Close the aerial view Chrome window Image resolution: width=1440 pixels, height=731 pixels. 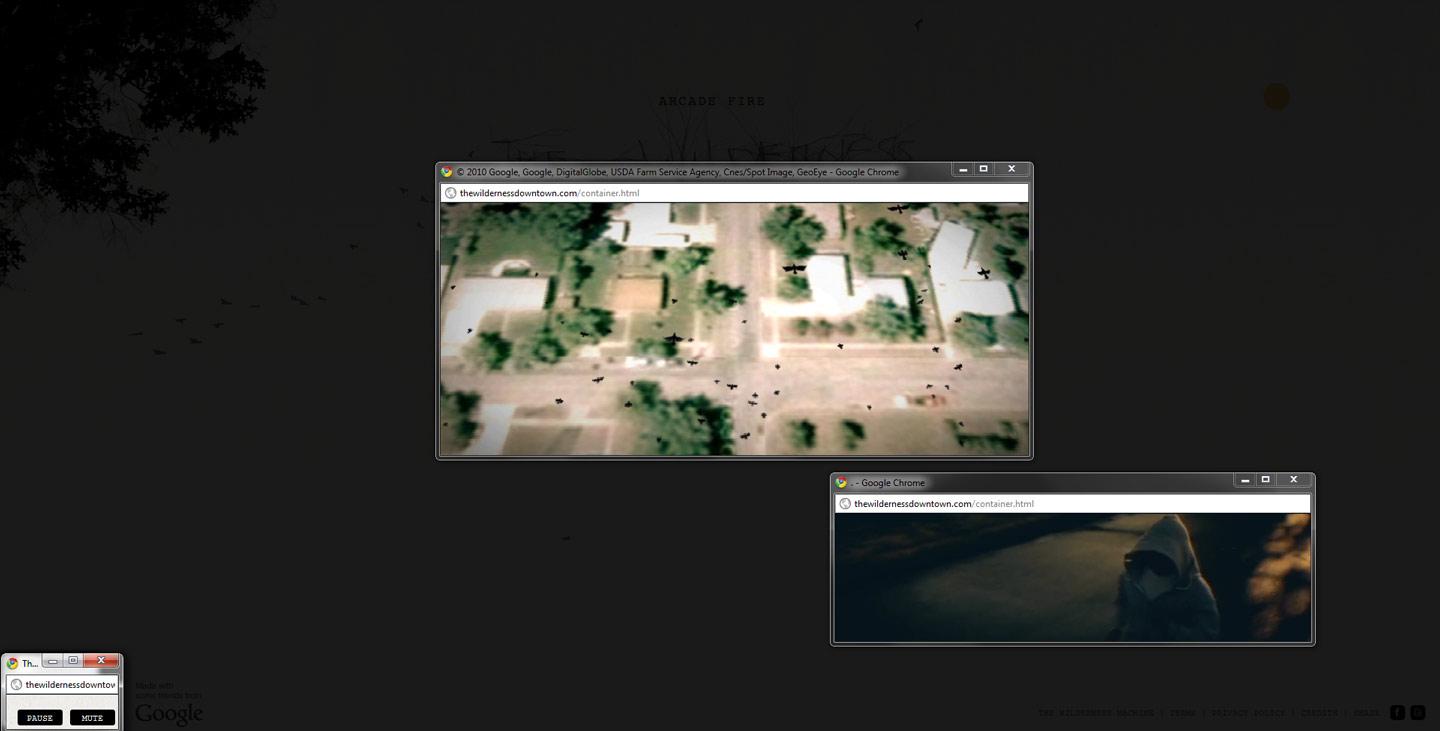click(1011, 170)
